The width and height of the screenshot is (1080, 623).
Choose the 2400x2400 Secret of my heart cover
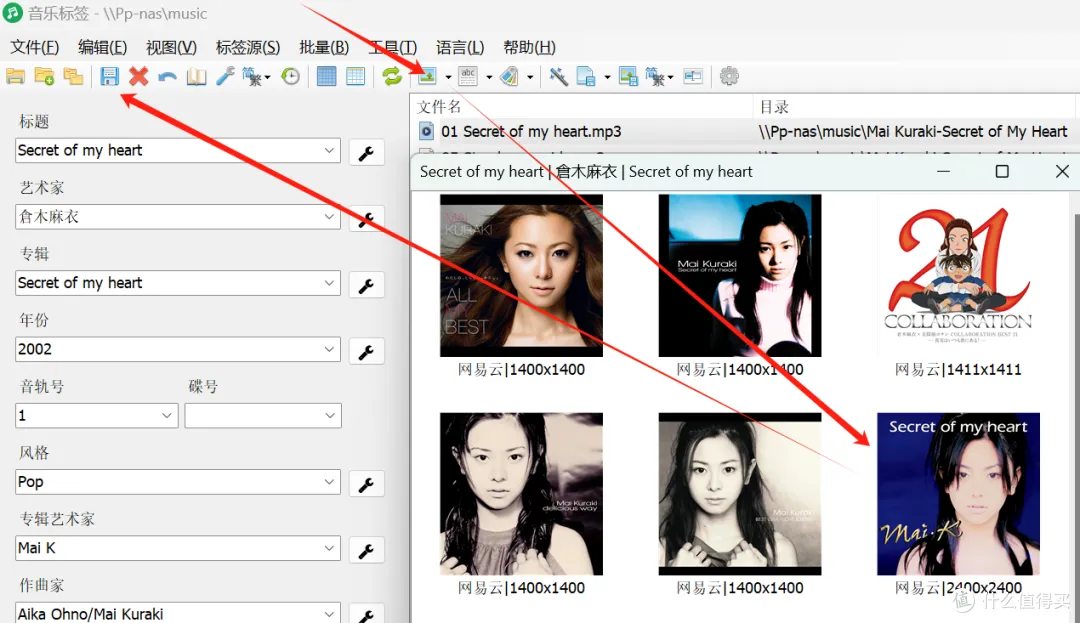tap(958, 494)
